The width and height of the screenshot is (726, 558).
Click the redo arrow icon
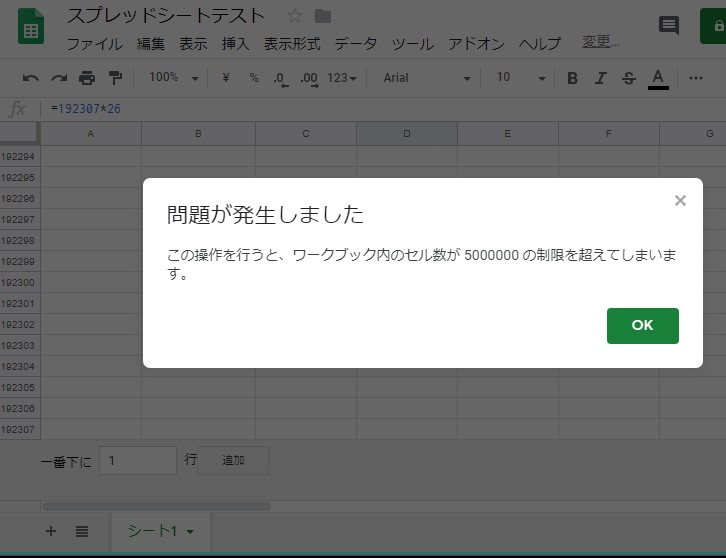click(x=59, y=78)
